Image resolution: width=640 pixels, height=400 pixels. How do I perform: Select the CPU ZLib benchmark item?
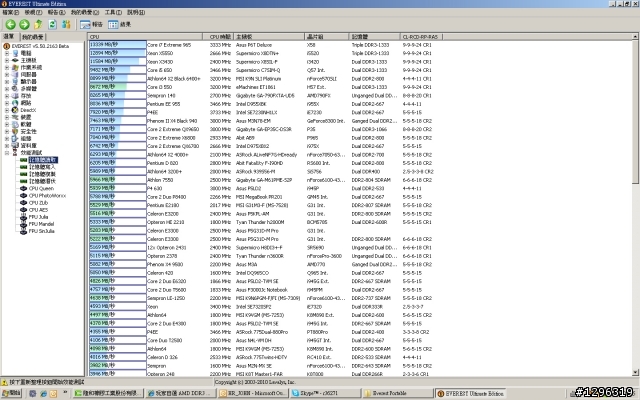[38, 203]
